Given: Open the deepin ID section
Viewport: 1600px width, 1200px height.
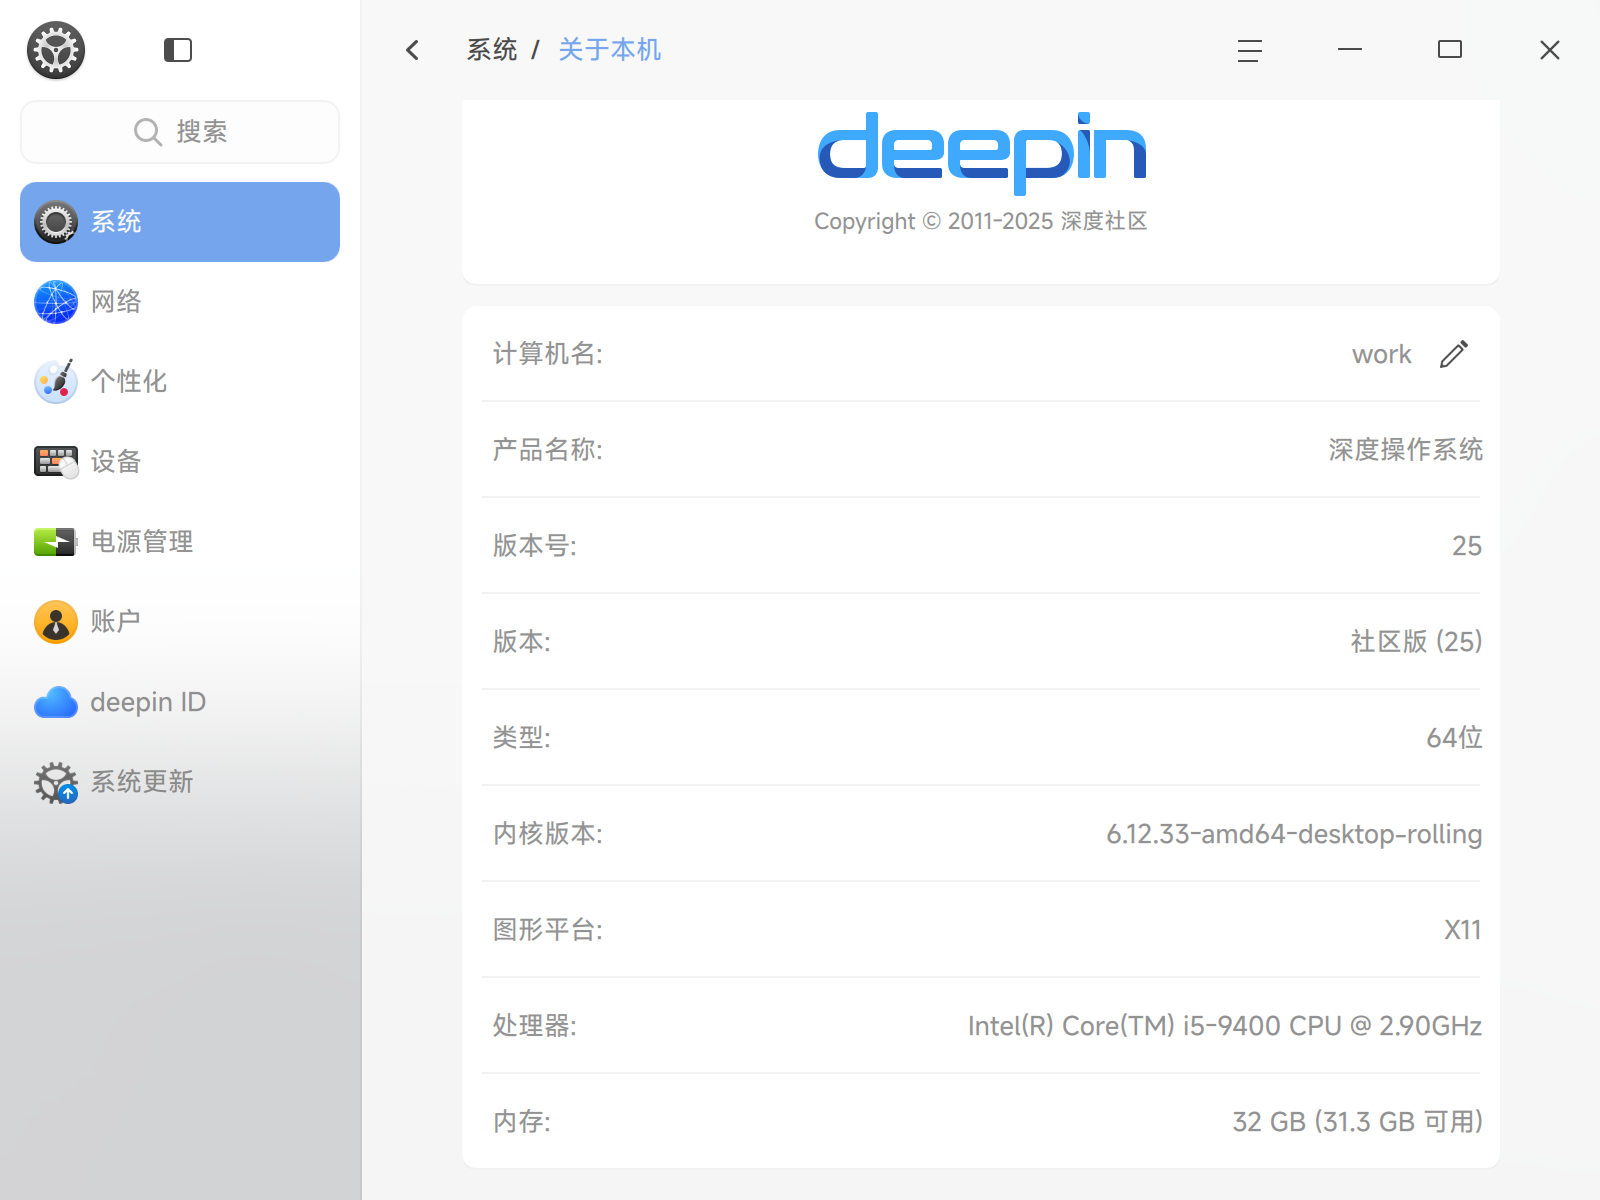Looking at the screenshot, I should tap(180, 702).
